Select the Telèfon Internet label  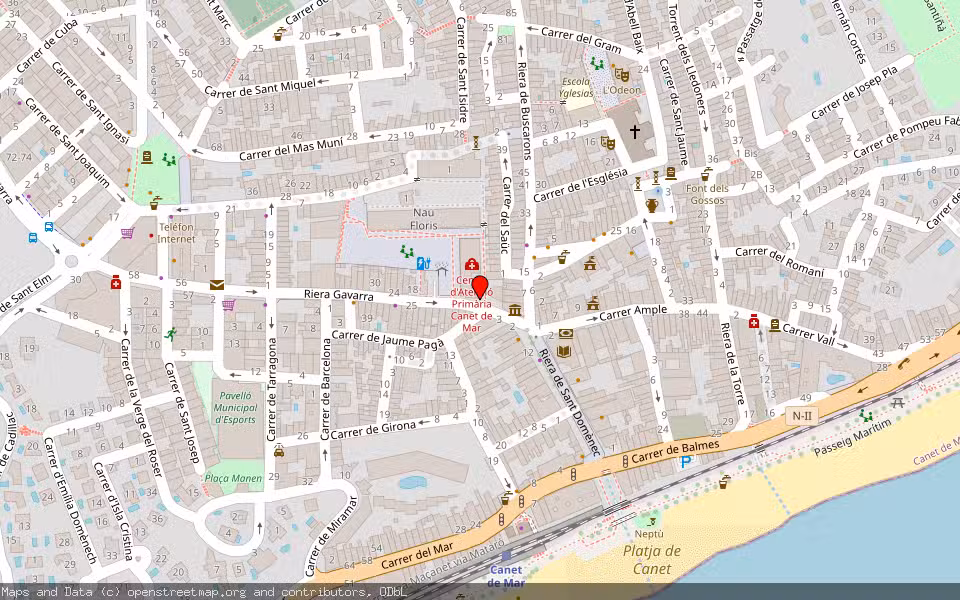[176, 233]
